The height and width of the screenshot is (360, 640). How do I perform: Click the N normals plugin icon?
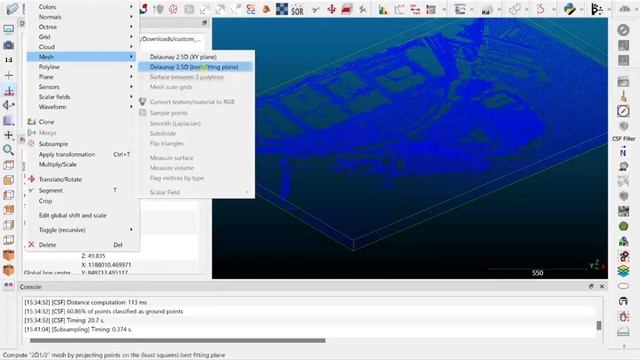[x=623, y=152]
